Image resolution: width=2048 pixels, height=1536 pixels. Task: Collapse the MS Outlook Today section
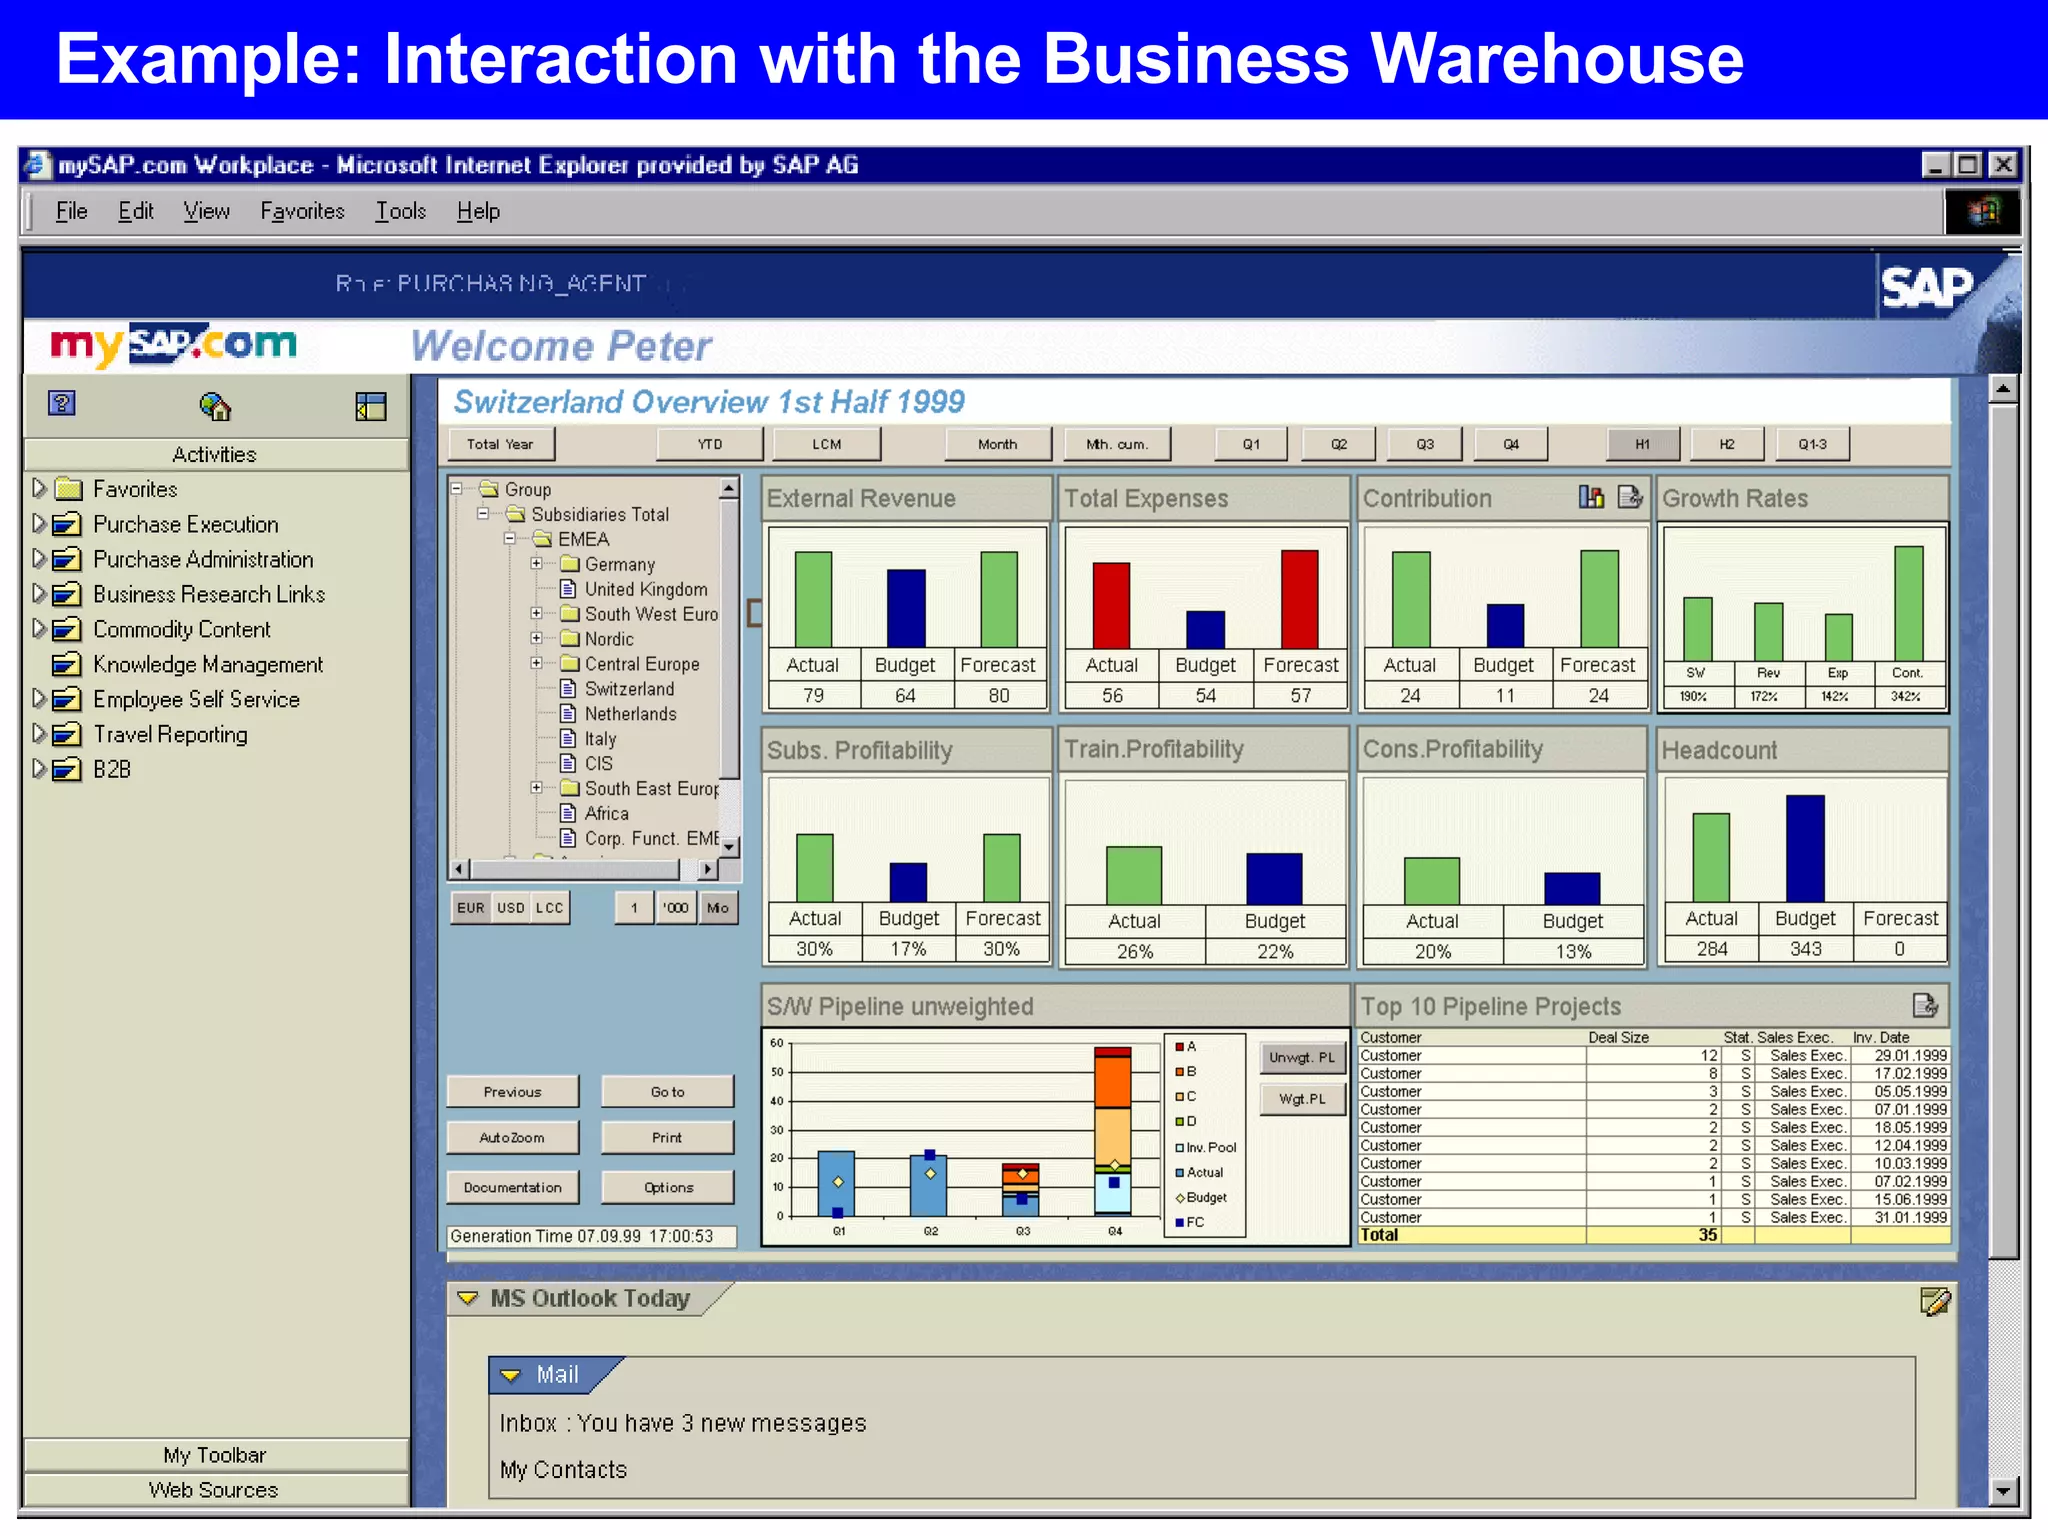pyautogui.click(x=468, y=1298)
